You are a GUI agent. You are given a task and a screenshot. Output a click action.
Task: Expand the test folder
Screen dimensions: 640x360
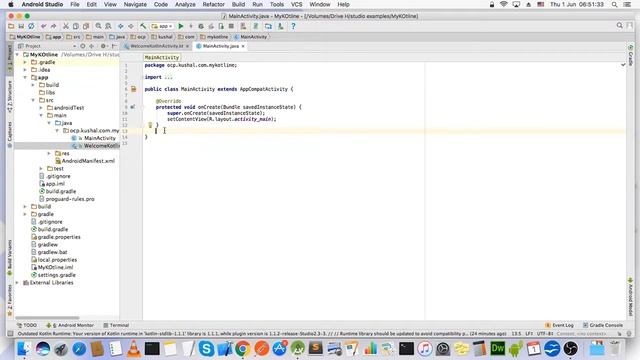[x=41, y=169]
